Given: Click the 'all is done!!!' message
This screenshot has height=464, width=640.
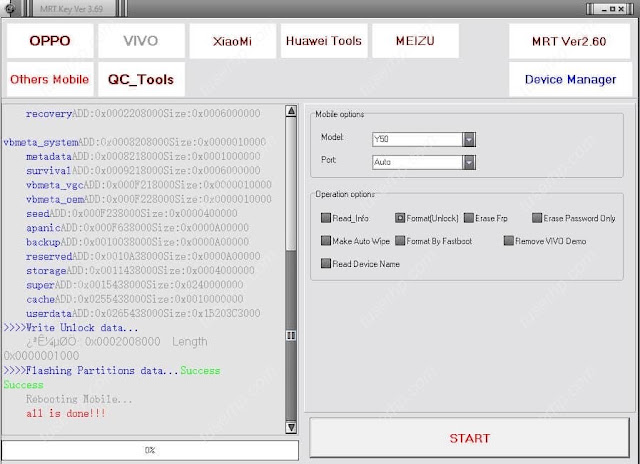Looking at the screenshot, I should pos(66,413).
